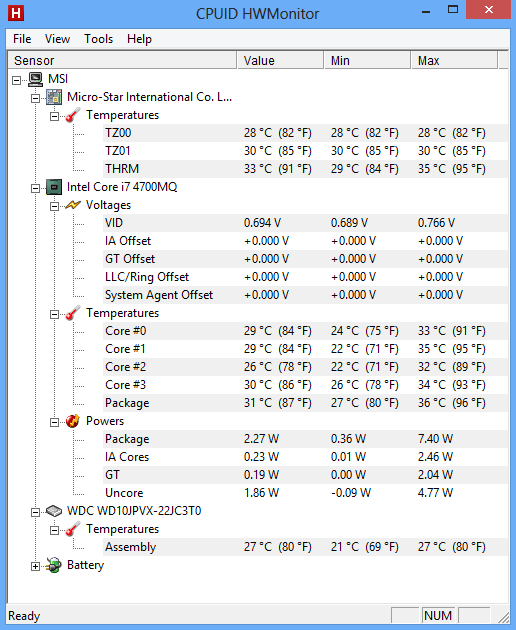Click the MSI computer icon

click(35, 79)
